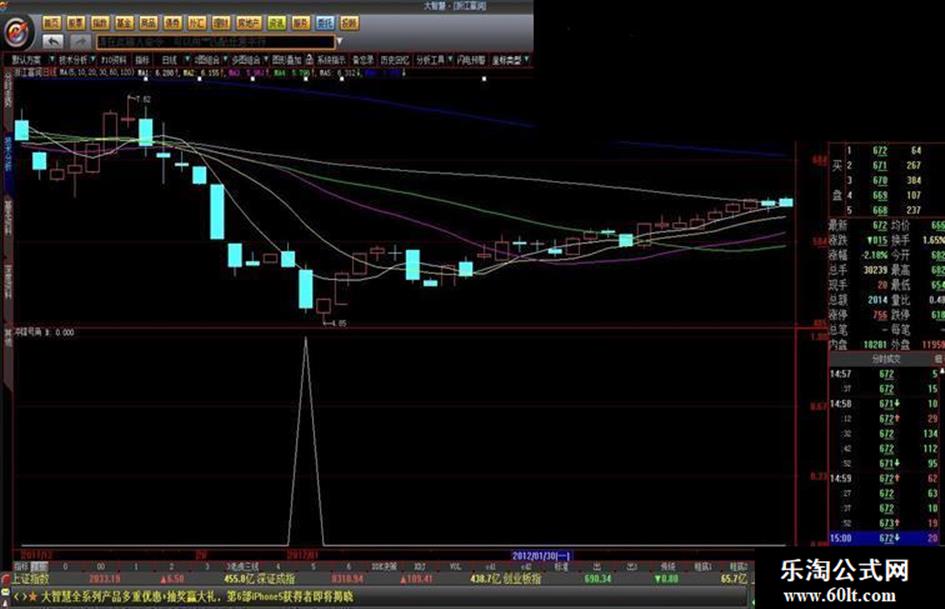Open the 基金 funds section
Screen dimensions: 945x609
click(124, 24)
